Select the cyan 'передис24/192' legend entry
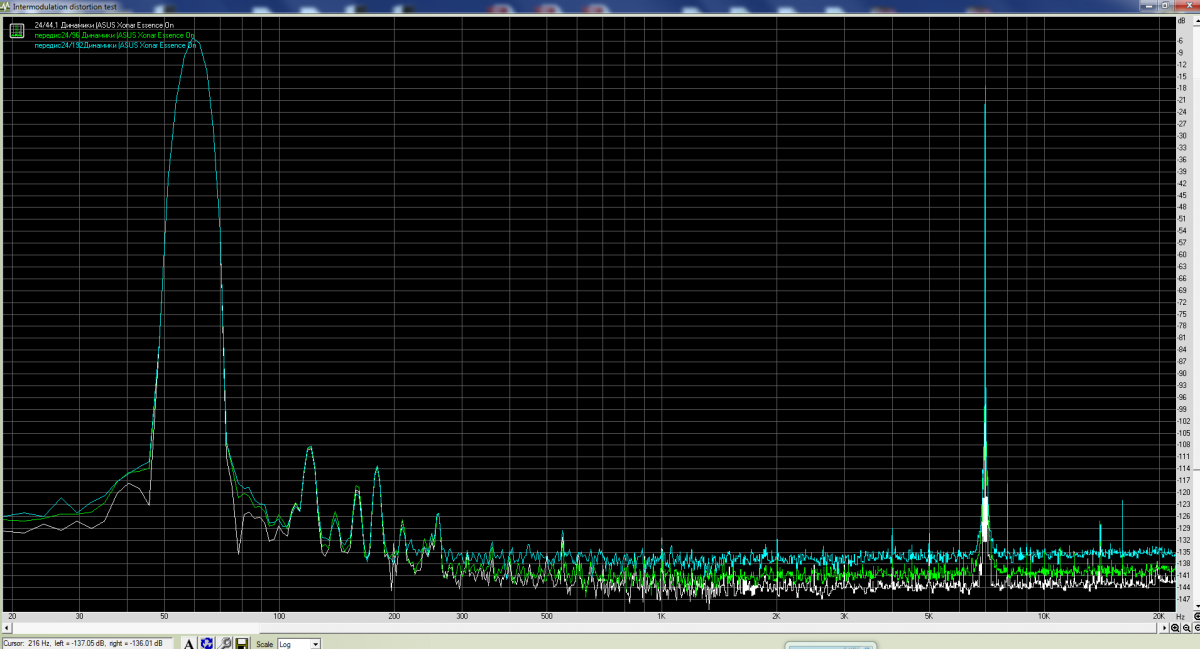Screen dimensions: 1200x649 point(114,45)
